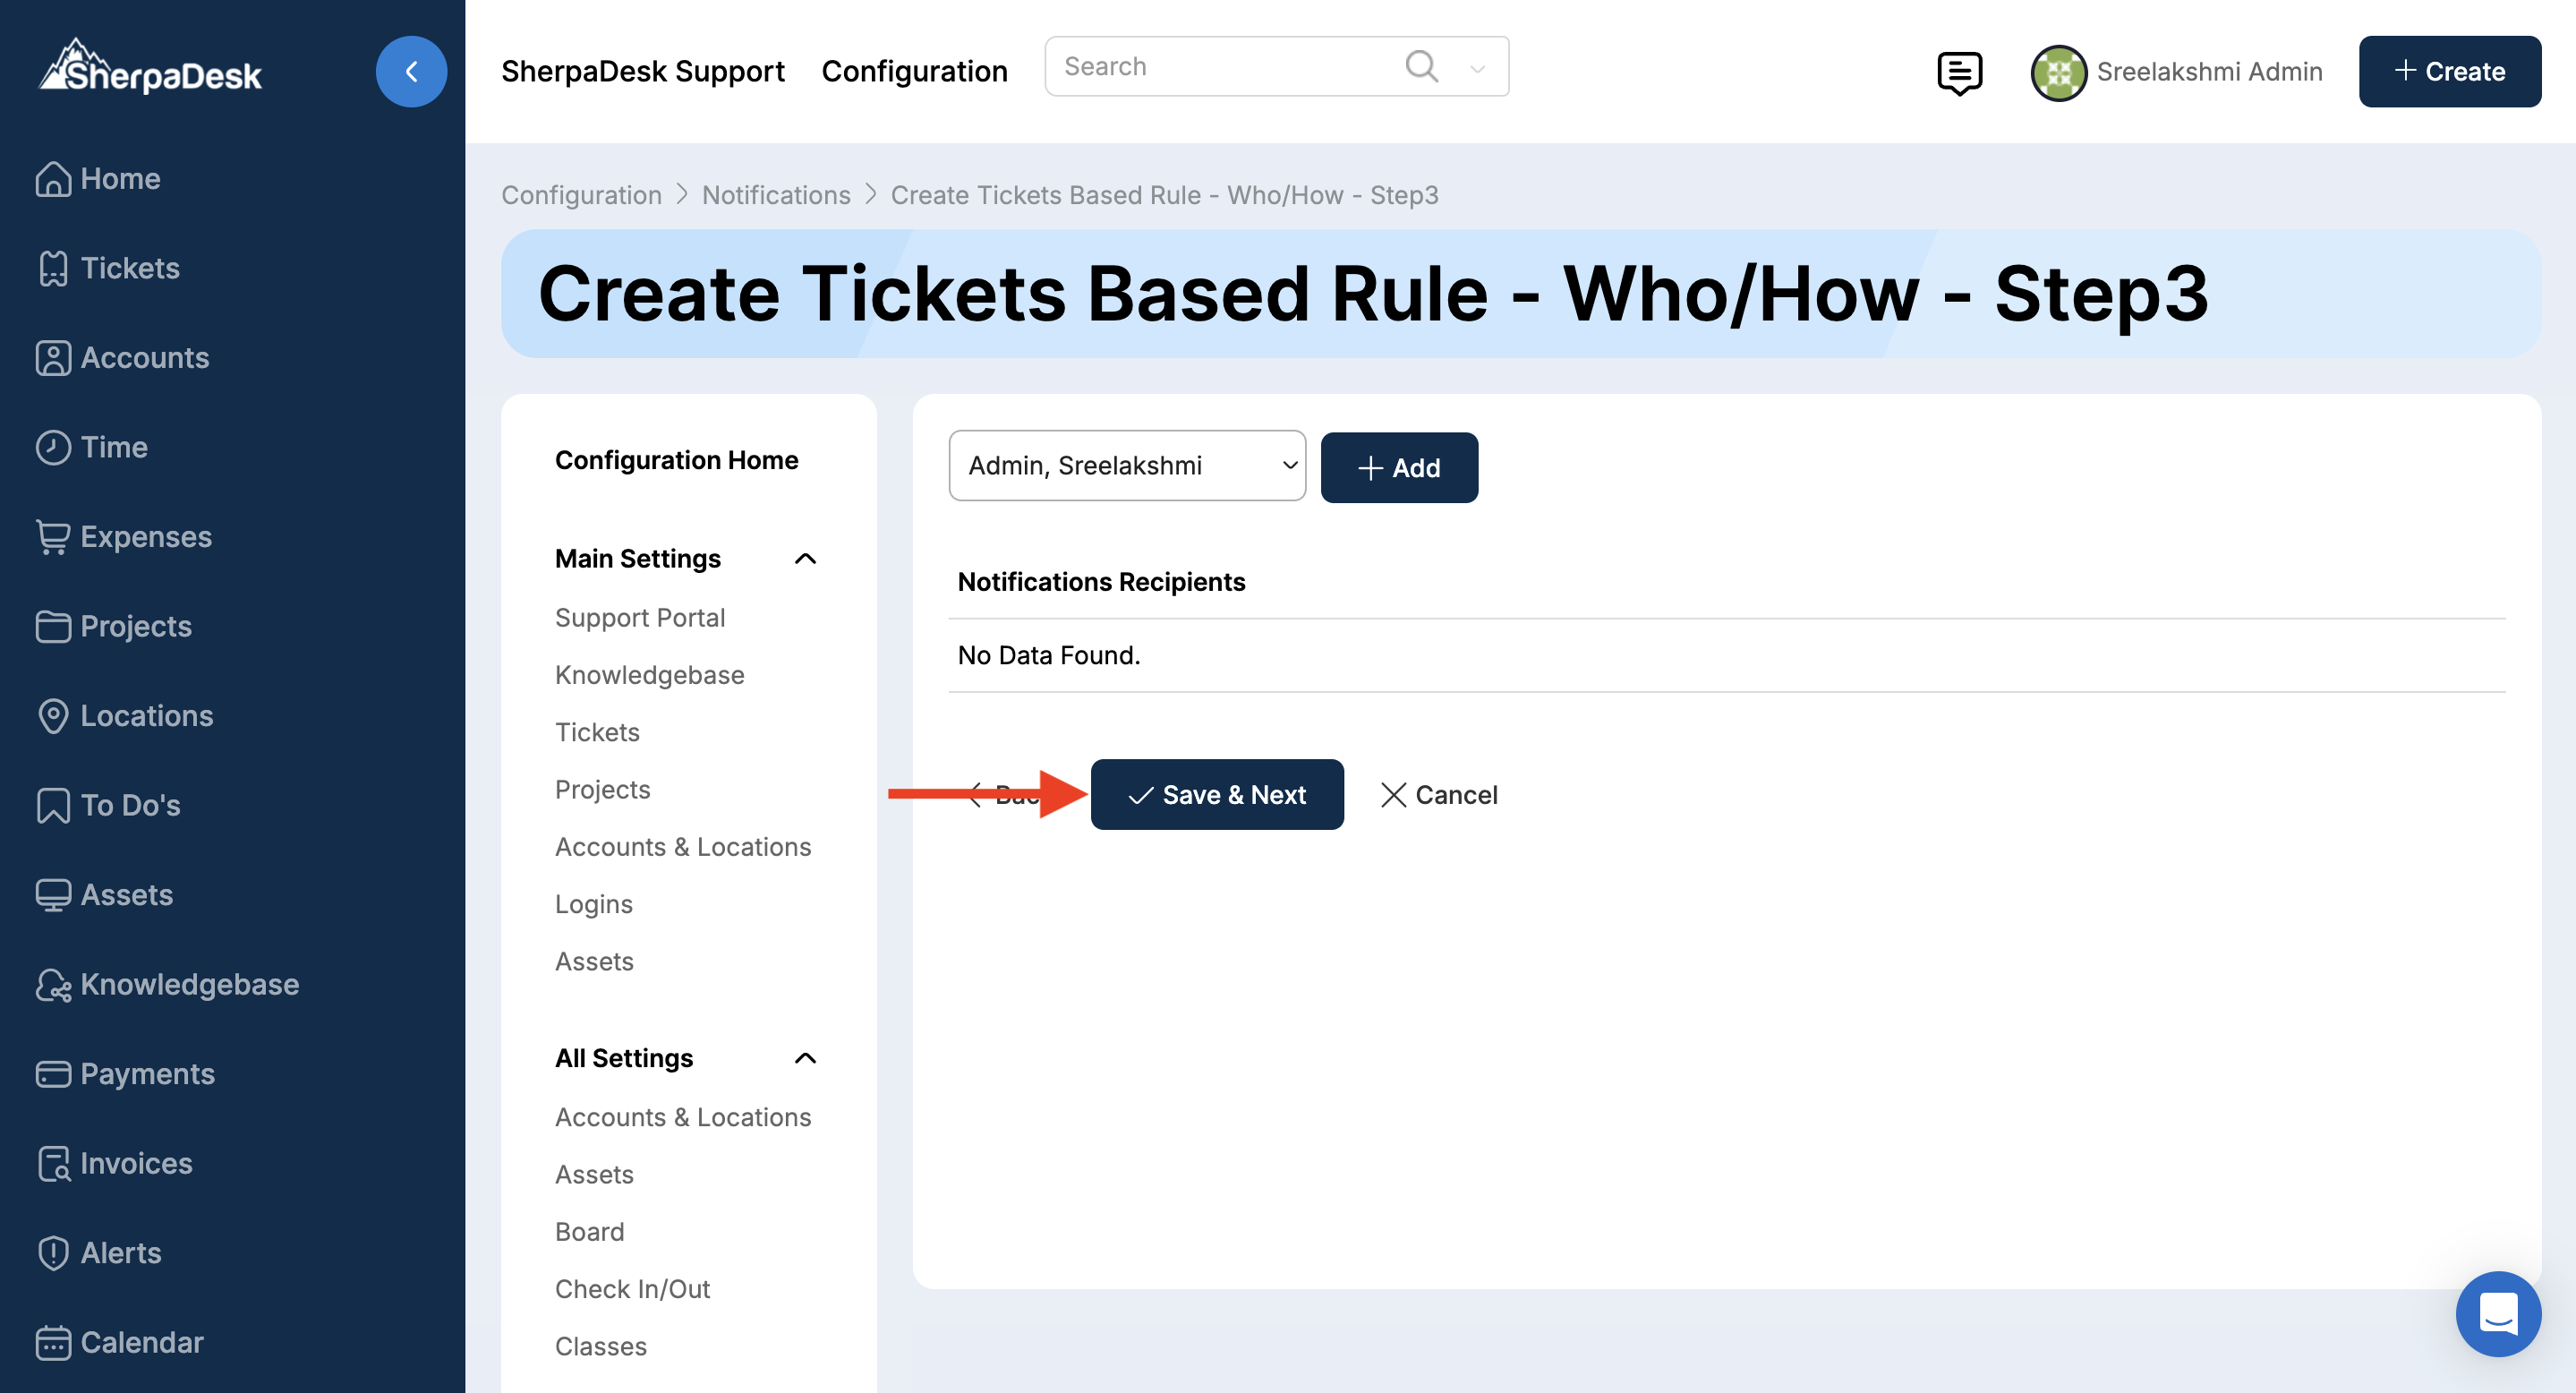
Task: Select Support Portal in Main Settings
Action: click(640, 617)
